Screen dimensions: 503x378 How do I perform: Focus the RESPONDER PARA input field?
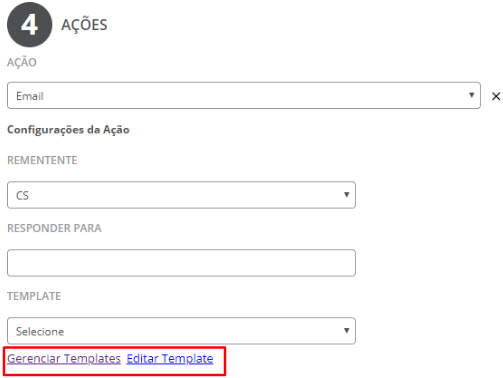pyautogui.click(x=181, y=263)
